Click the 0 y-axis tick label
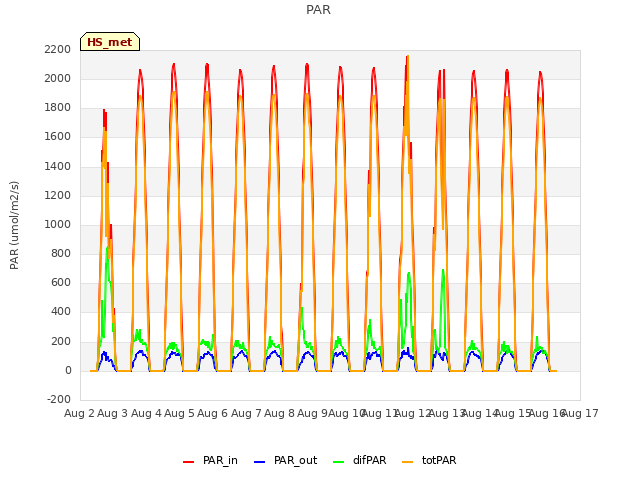The width and height of the screenshot is (640, 480). (x=68, y=370)
